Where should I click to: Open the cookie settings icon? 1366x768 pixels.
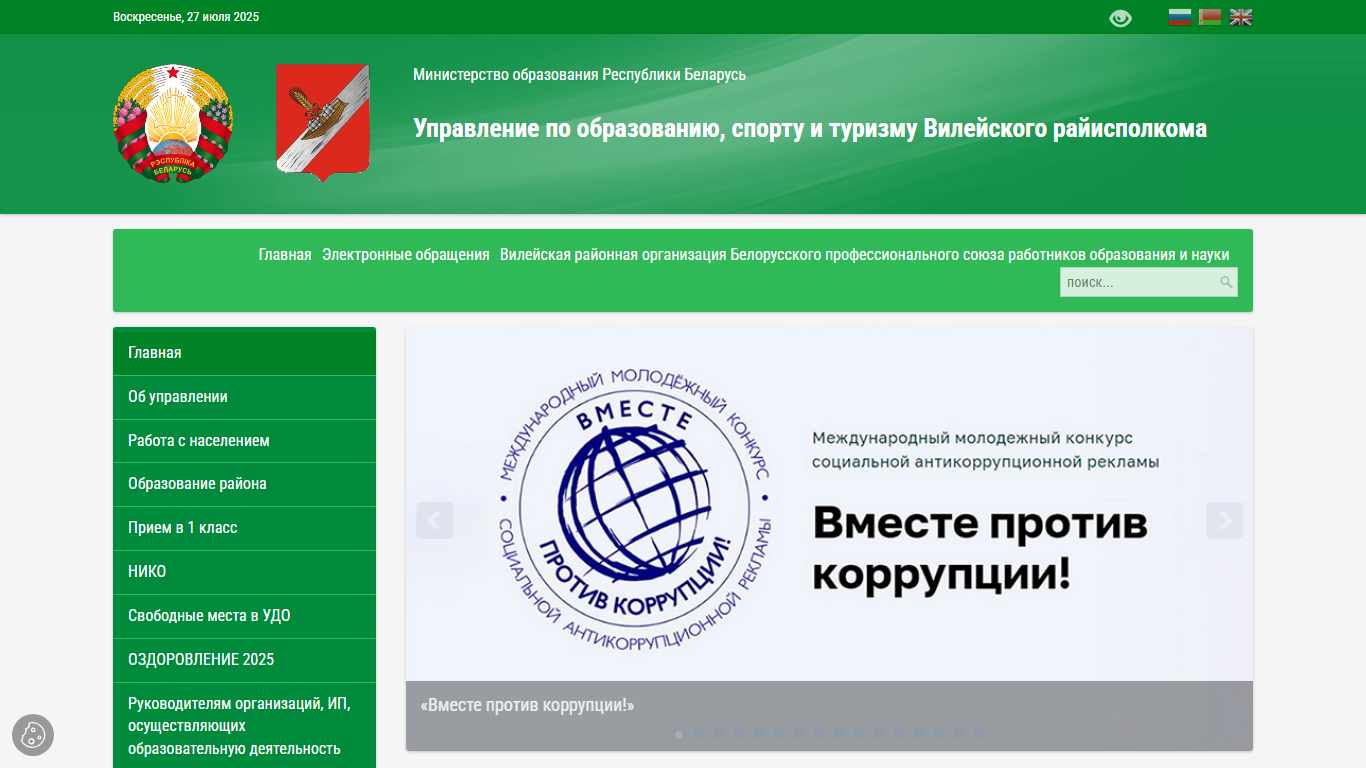click(33, 735)
